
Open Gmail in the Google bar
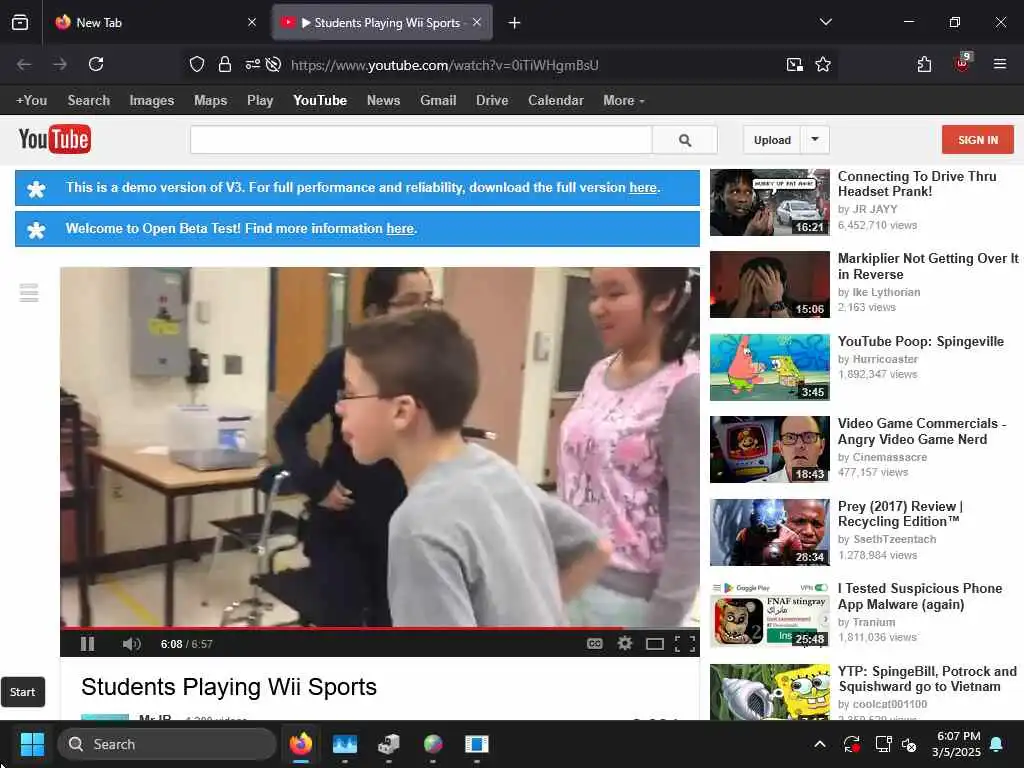[438, 101]
